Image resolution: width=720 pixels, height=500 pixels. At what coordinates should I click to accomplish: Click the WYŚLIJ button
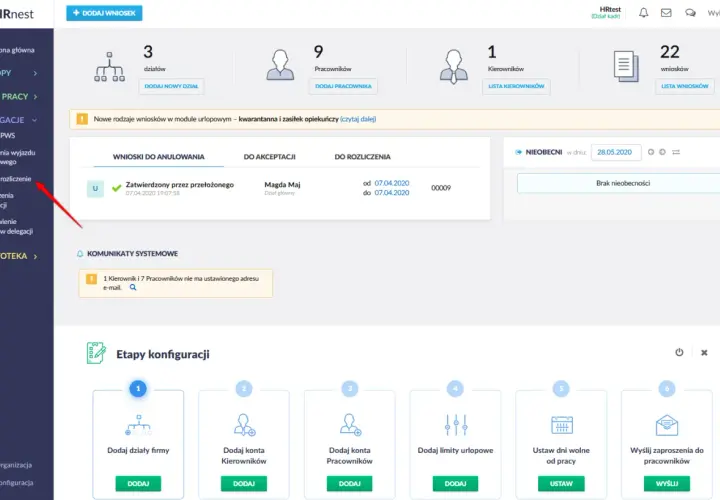click(667, 483)
